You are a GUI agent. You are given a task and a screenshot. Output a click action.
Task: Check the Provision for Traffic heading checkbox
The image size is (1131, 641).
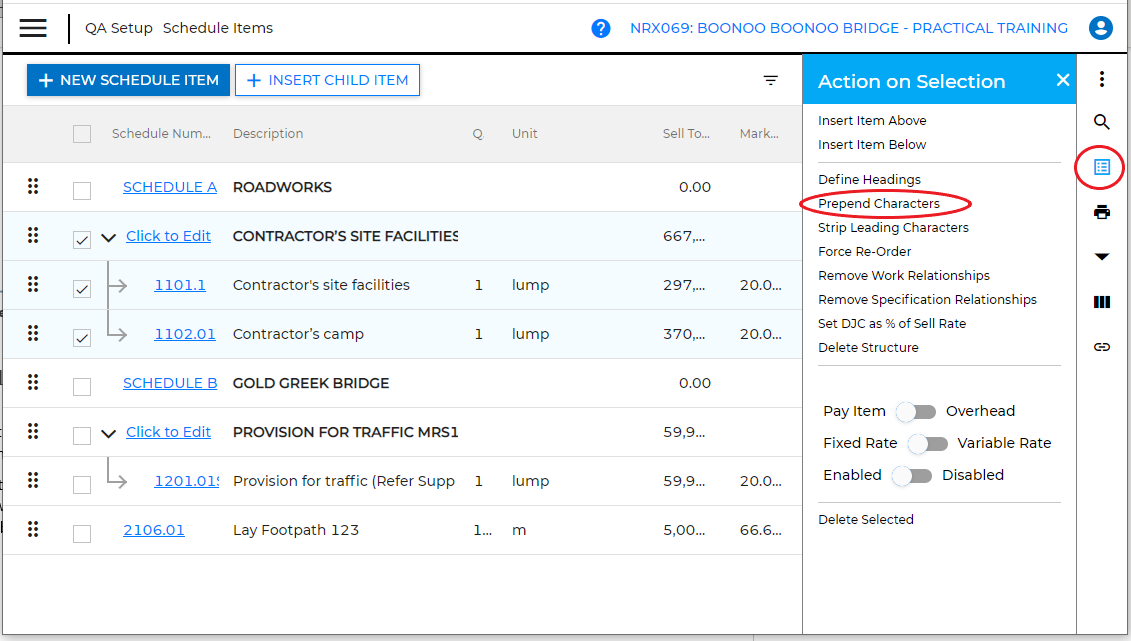click(82, 436)
